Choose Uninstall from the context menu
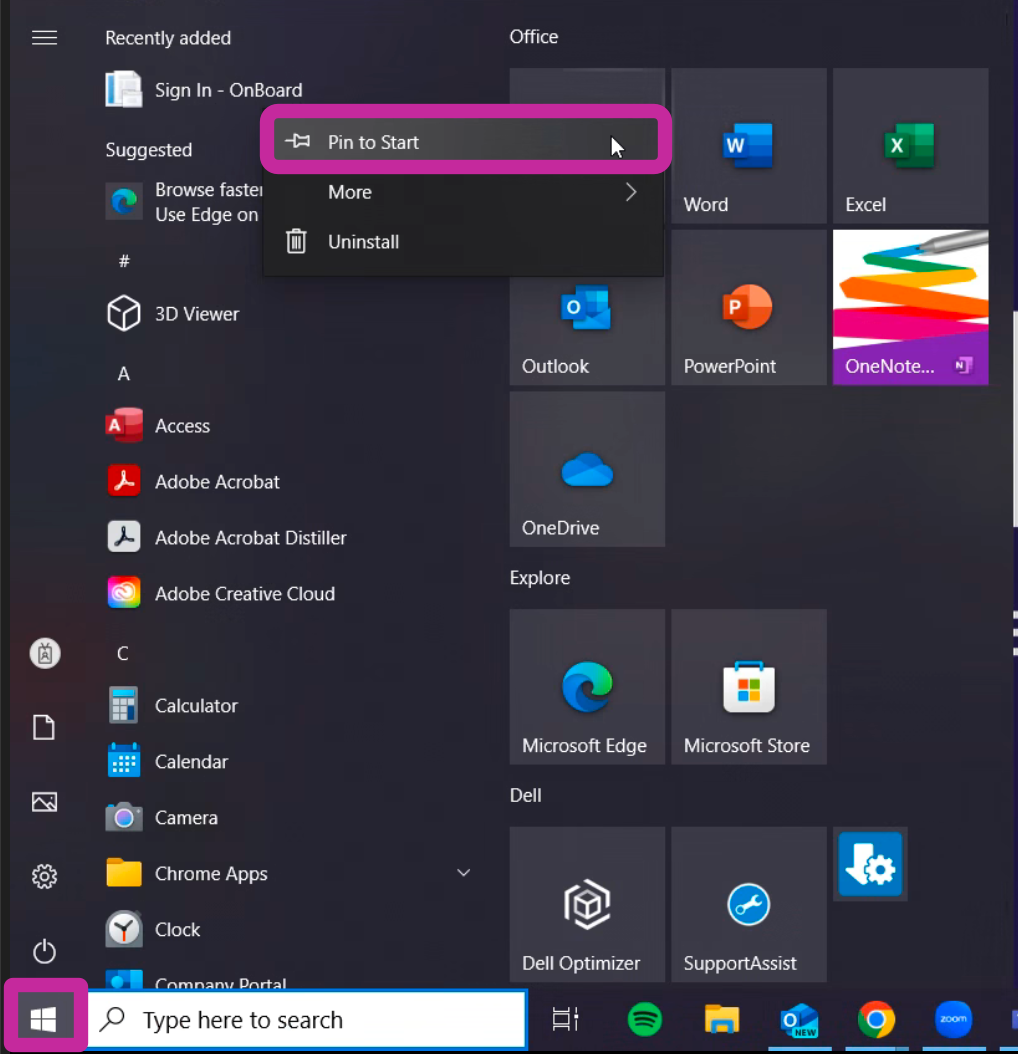The image size is (1018, 1054). (x=363, y=242)
